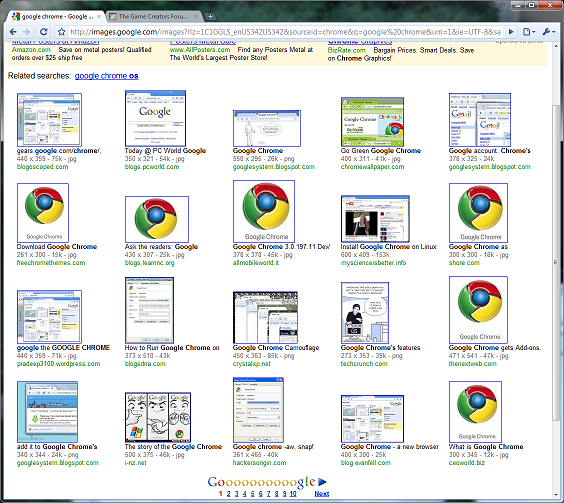Switch to The Game Creators Forum tab
Screen dimensions: 564x503
[x=154, y=17]
